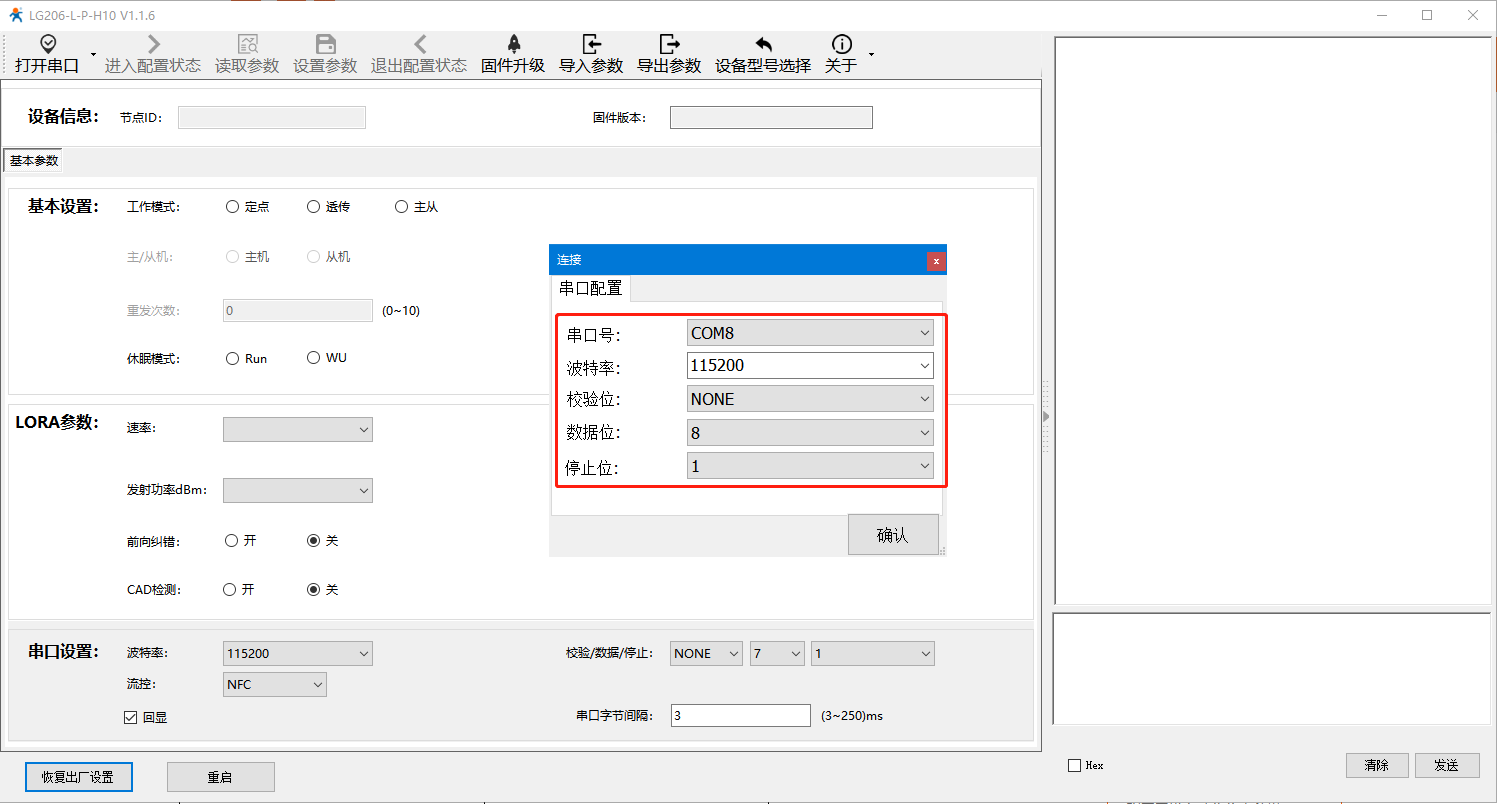Image resolution: width=1497 pixels, height=804 pixels.
Task: Toggle the 回显 echo checkbox
Action: tap(130, 717)
